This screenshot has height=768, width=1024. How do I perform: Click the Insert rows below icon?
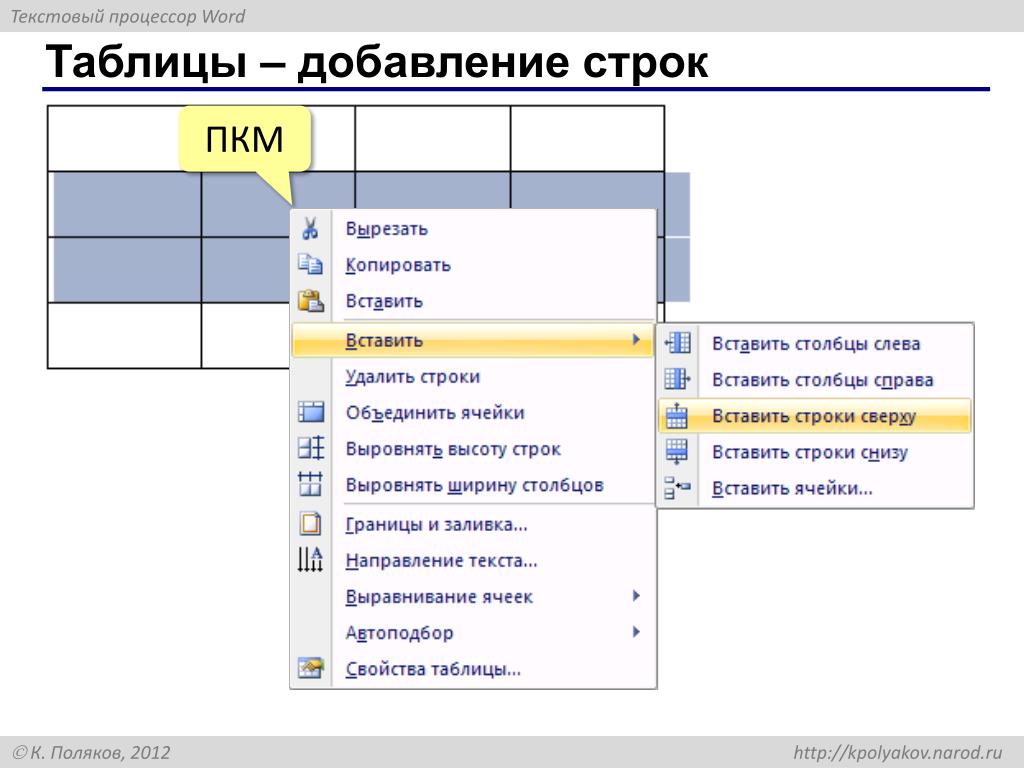(677, 452)
